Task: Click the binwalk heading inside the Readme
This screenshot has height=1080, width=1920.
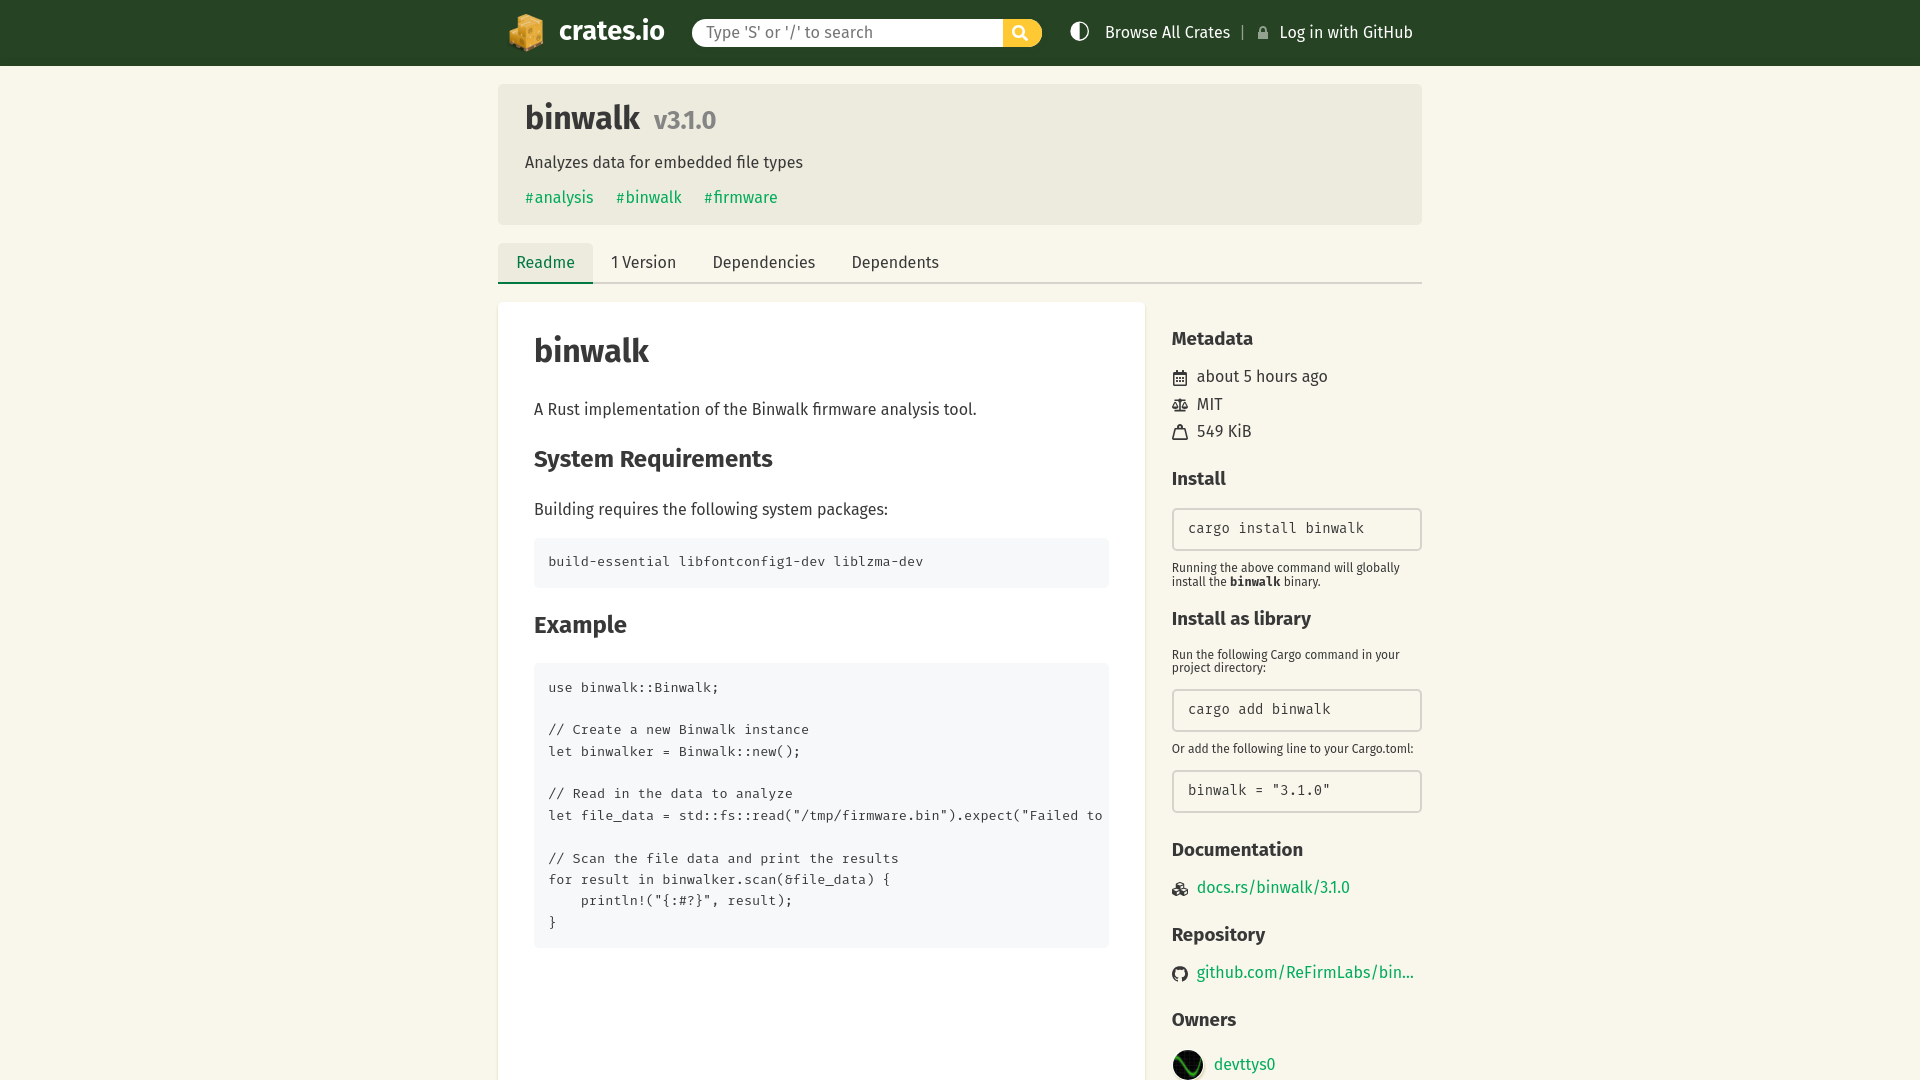Action: click(591, 351)
